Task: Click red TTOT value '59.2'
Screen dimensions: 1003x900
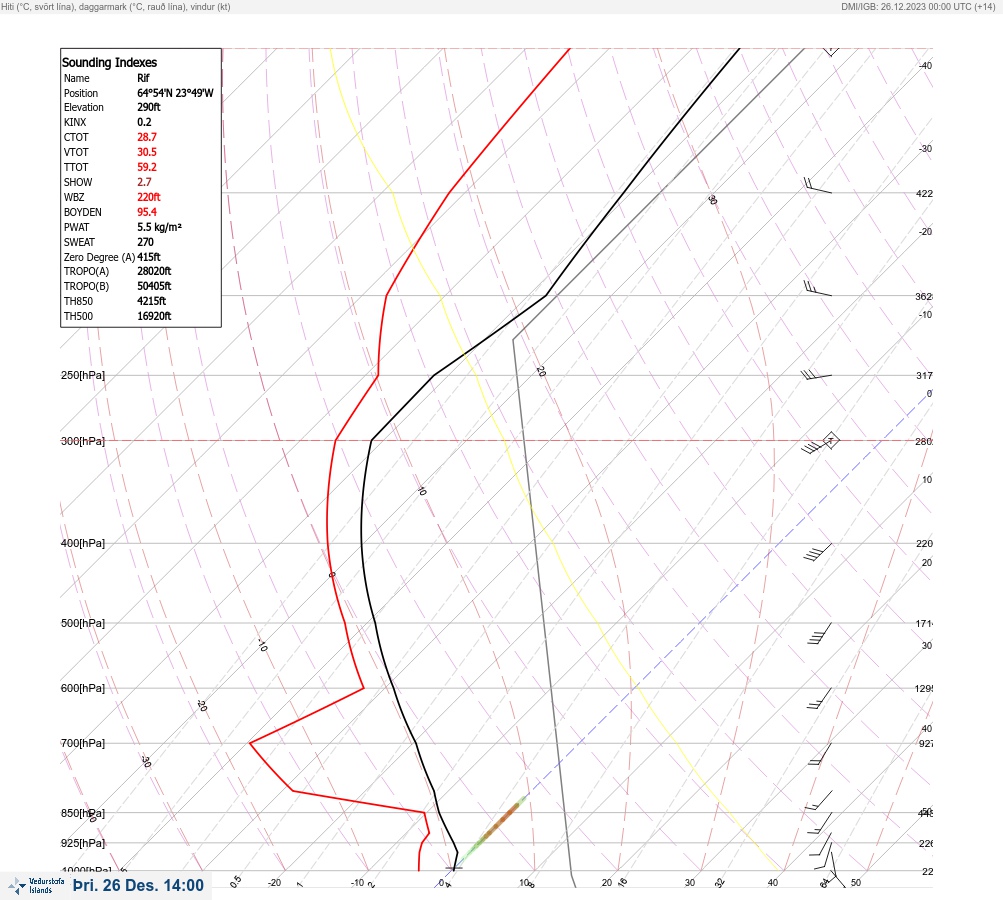Action: coord(146,167)
